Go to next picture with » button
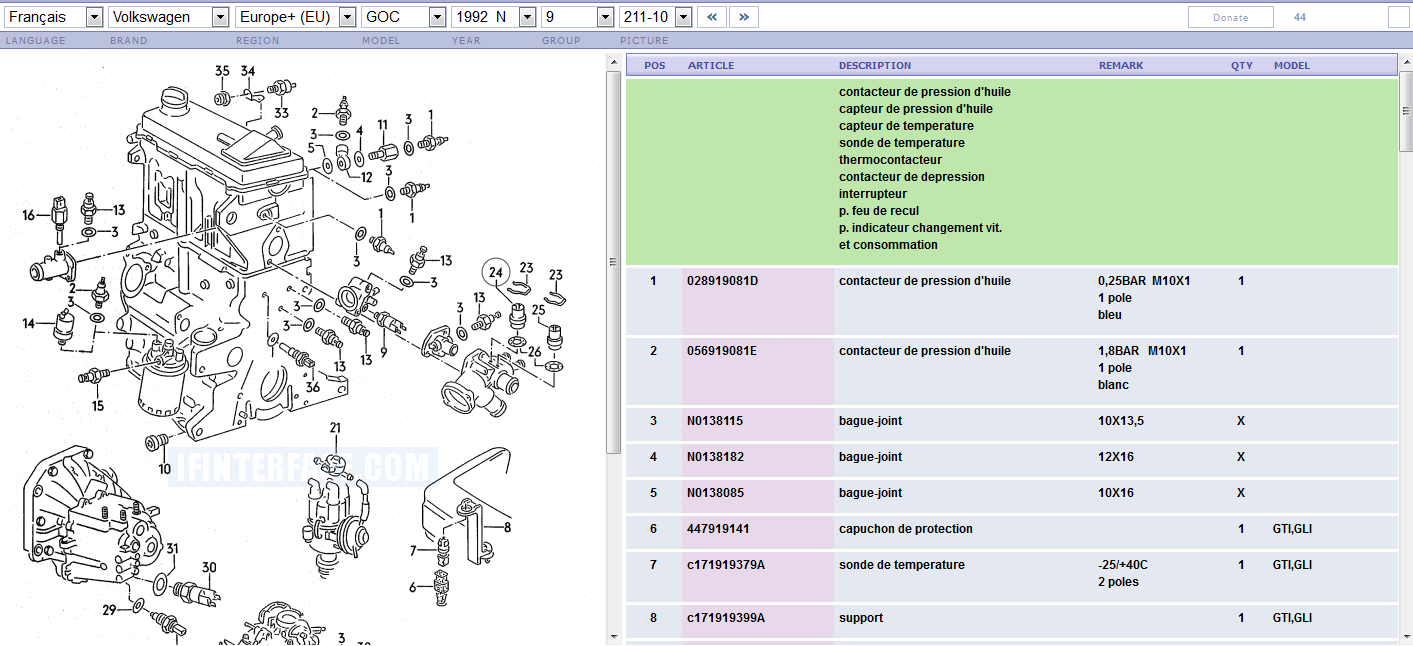 744,17
